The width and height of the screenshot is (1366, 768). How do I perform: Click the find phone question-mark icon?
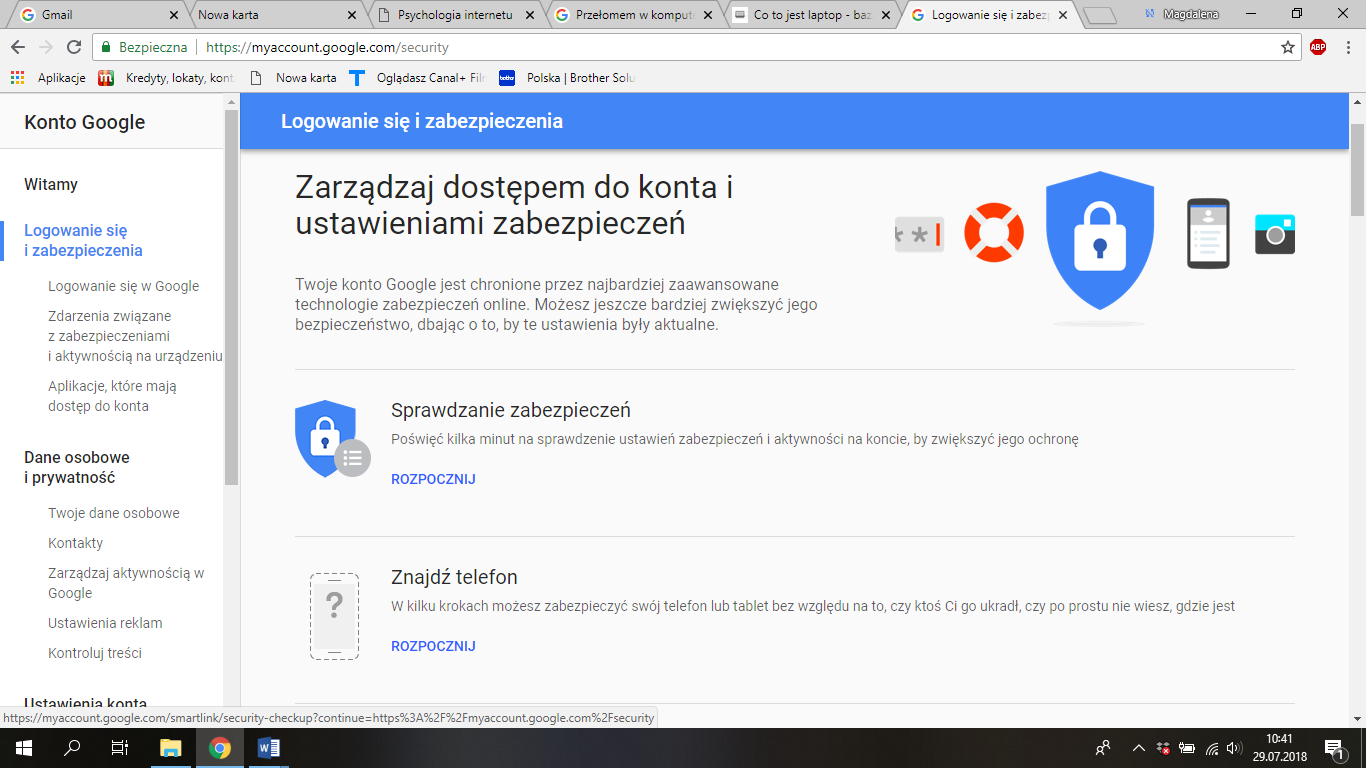(x=334, y=615)
